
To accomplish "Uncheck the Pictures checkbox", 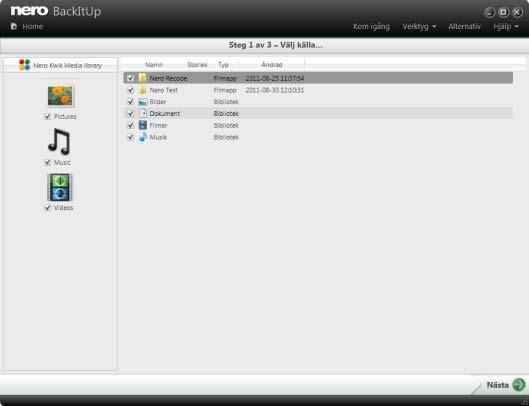I will tap(48, 117).
